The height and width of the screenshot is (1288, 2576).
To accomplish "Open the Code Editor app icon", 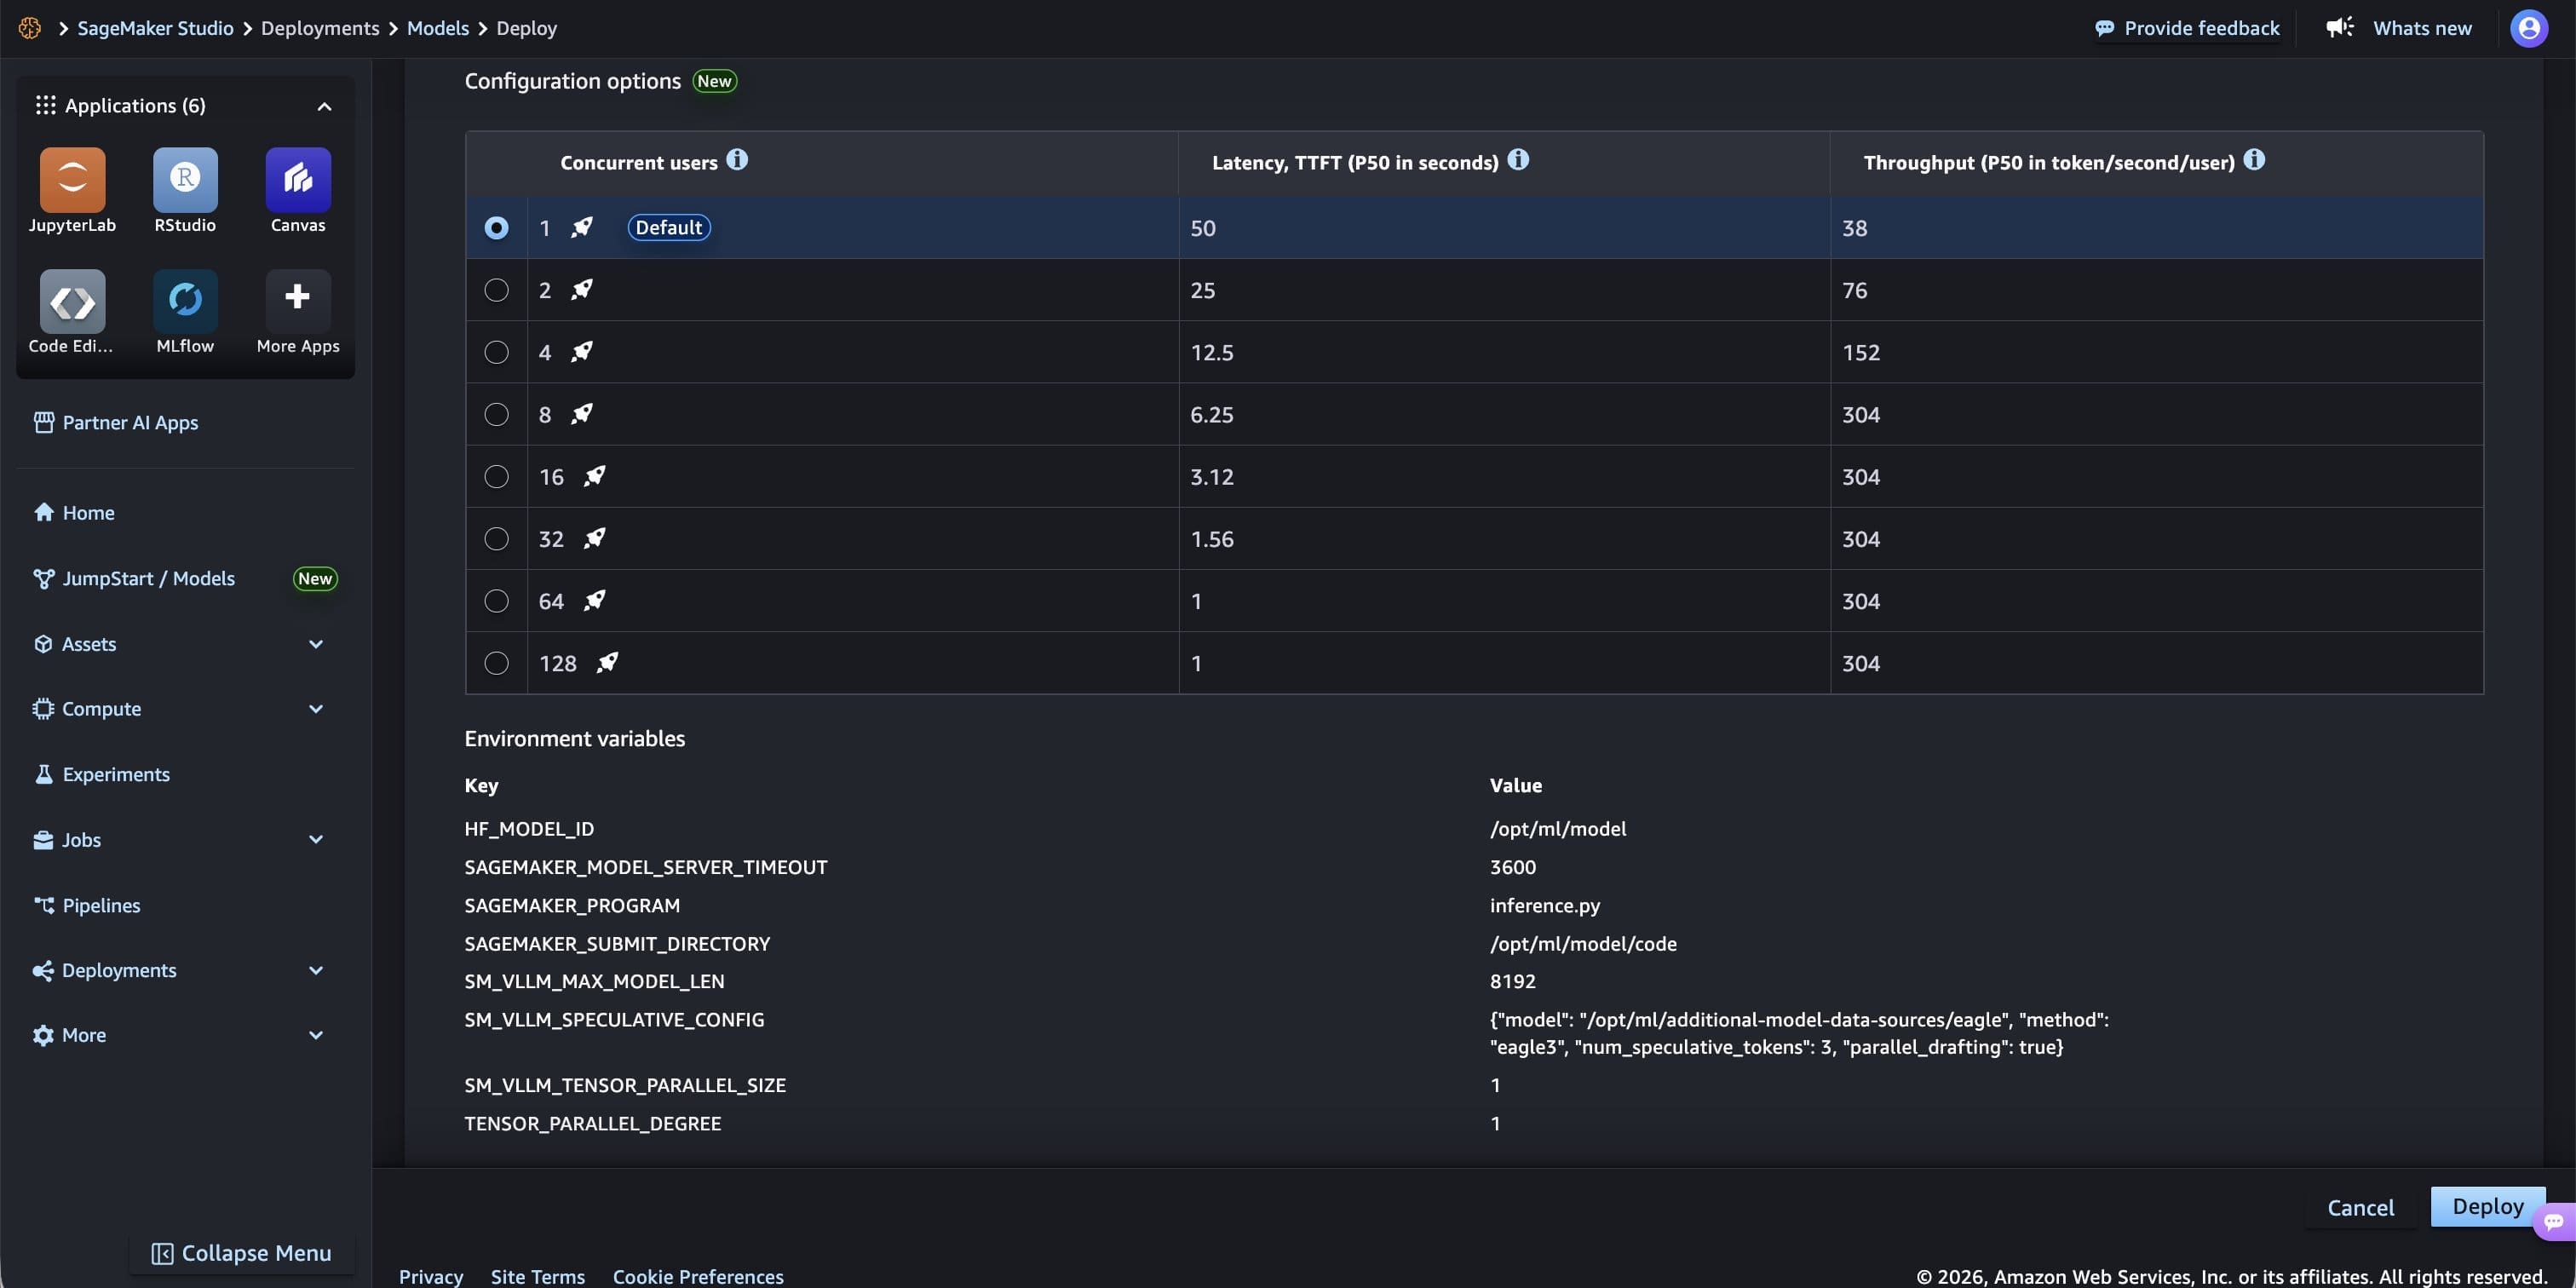I will (72, 301).
